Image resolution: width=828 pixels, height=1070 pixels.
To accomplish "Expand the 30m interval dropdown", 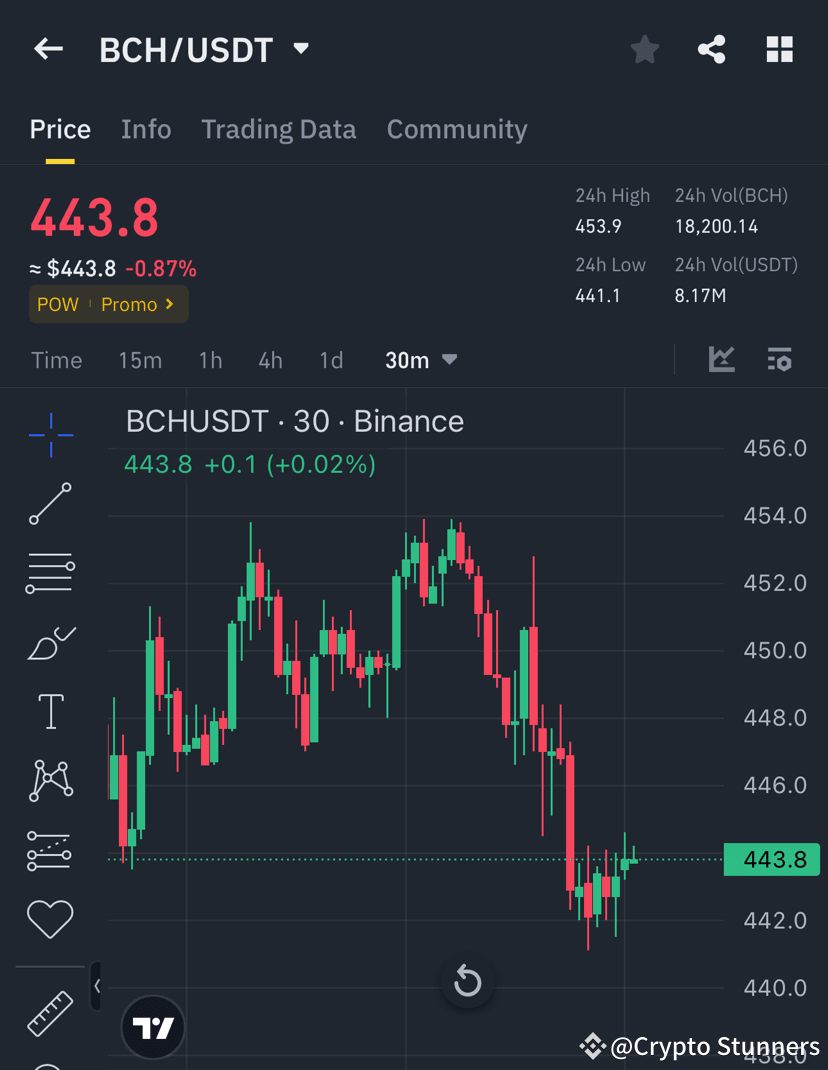I will (420, 360).
